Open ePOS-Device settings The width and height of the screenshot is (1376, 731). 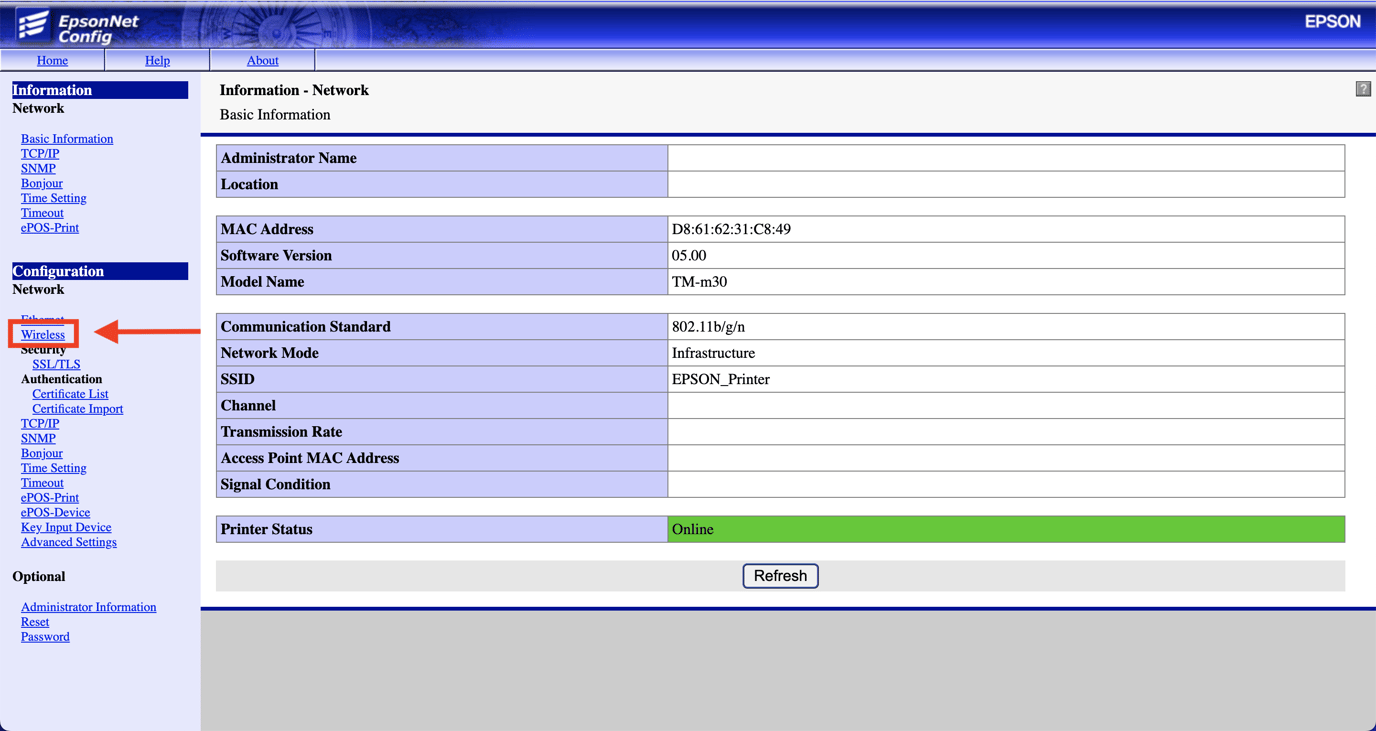55,512
